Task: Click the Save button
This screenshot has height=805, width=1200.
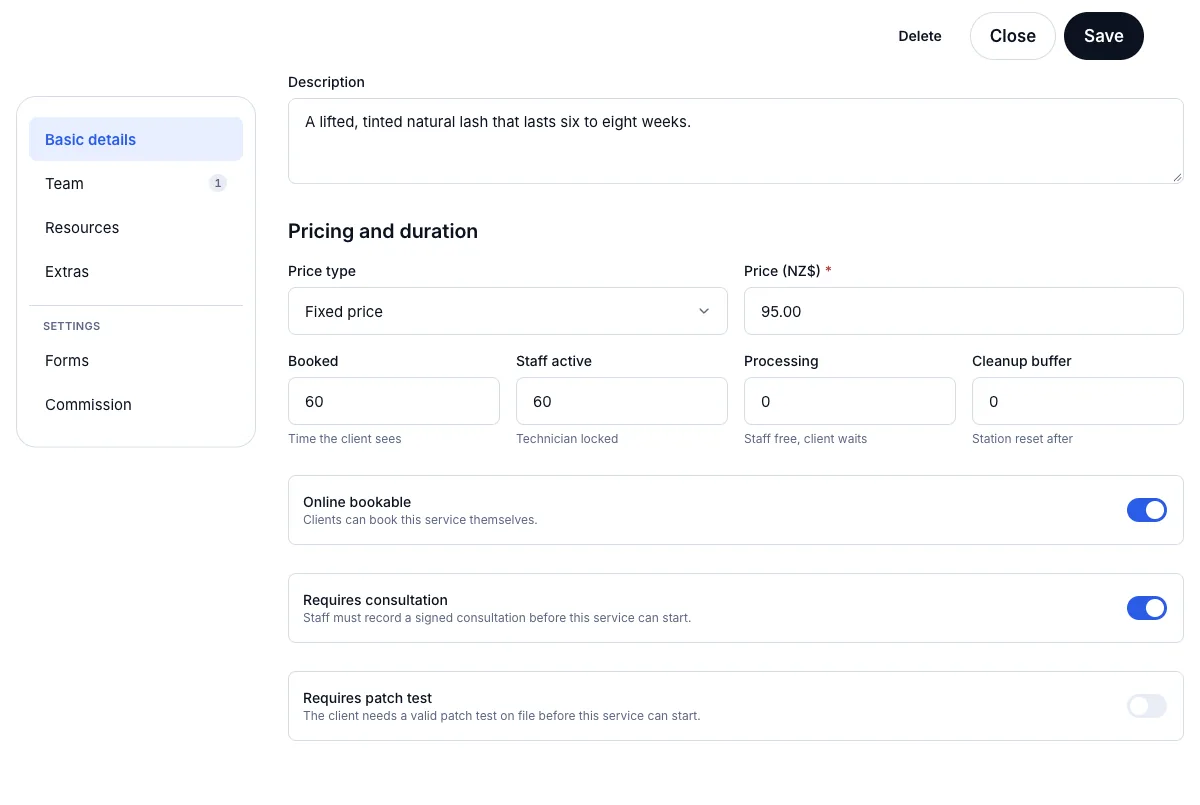Action: [1103, 36]
